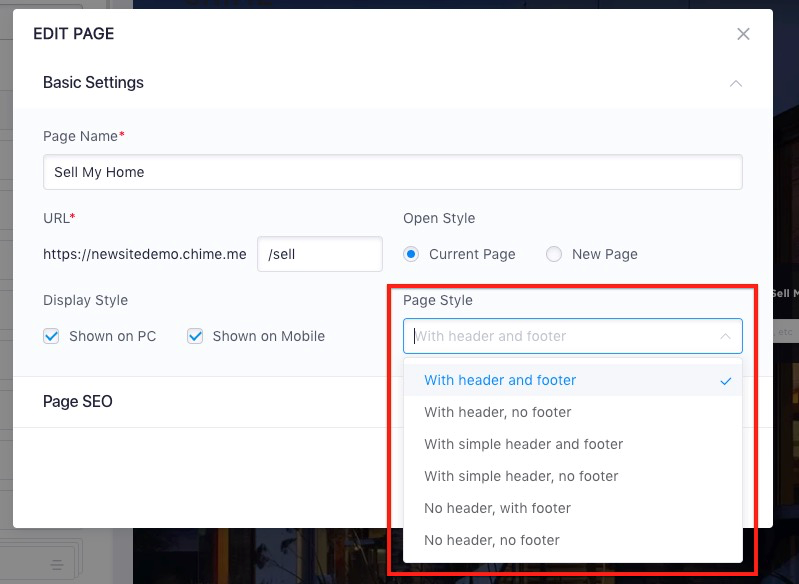
Task: Collapse the Basic Settings section
Action: [735, 83]
